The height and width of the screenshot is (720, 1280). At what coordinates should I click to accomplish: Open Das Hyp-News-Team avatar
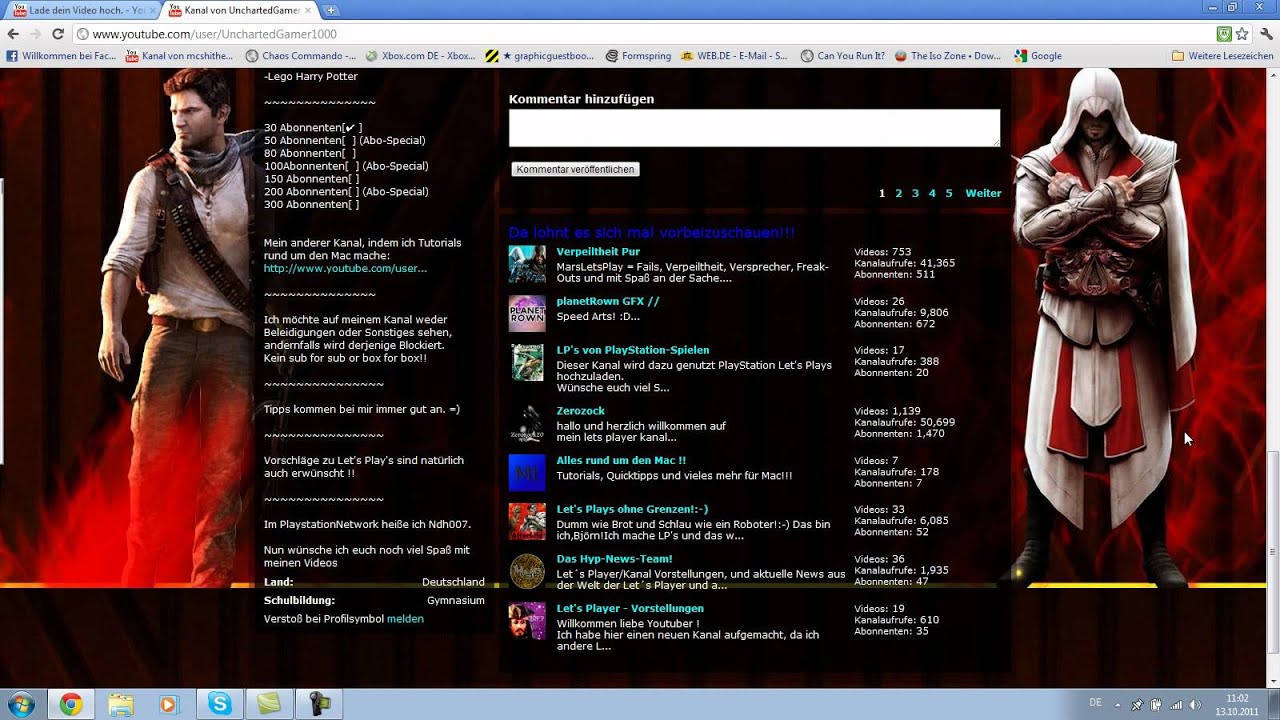(527, 571)
